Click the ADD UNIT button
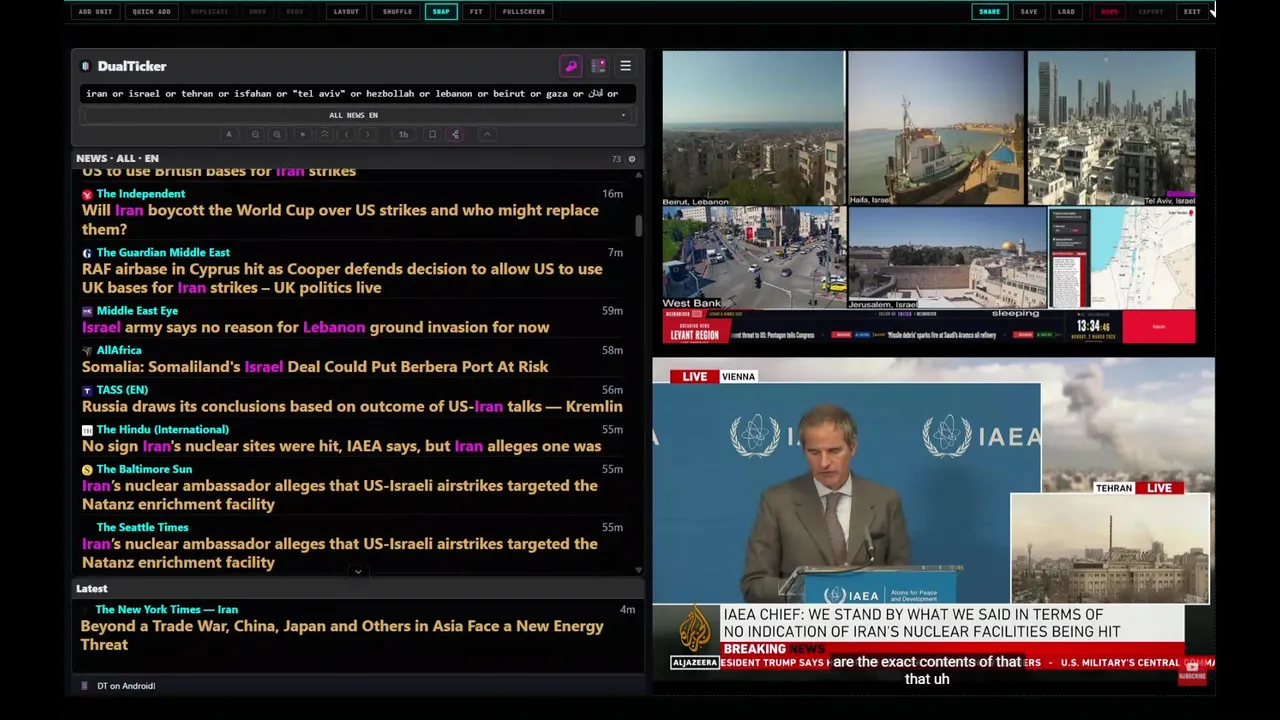This screenshot has width=1280, height=720. pos(95,12)
